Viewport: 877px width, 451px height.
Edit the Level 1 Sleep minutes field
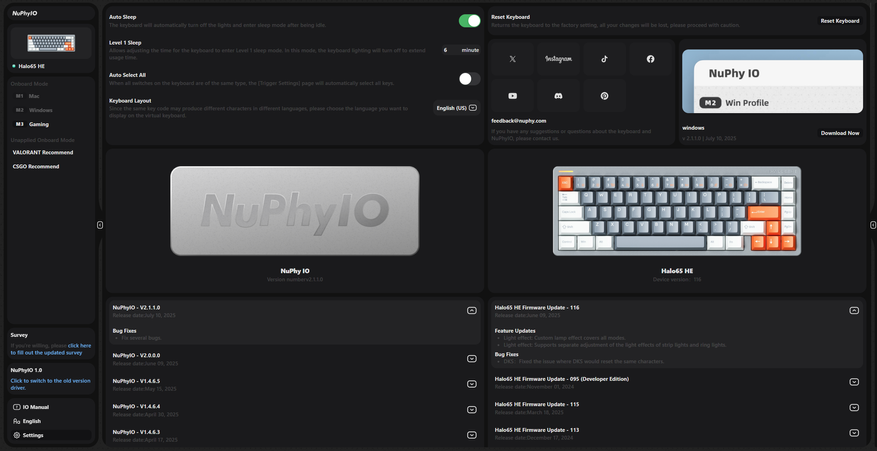(460, 50)
